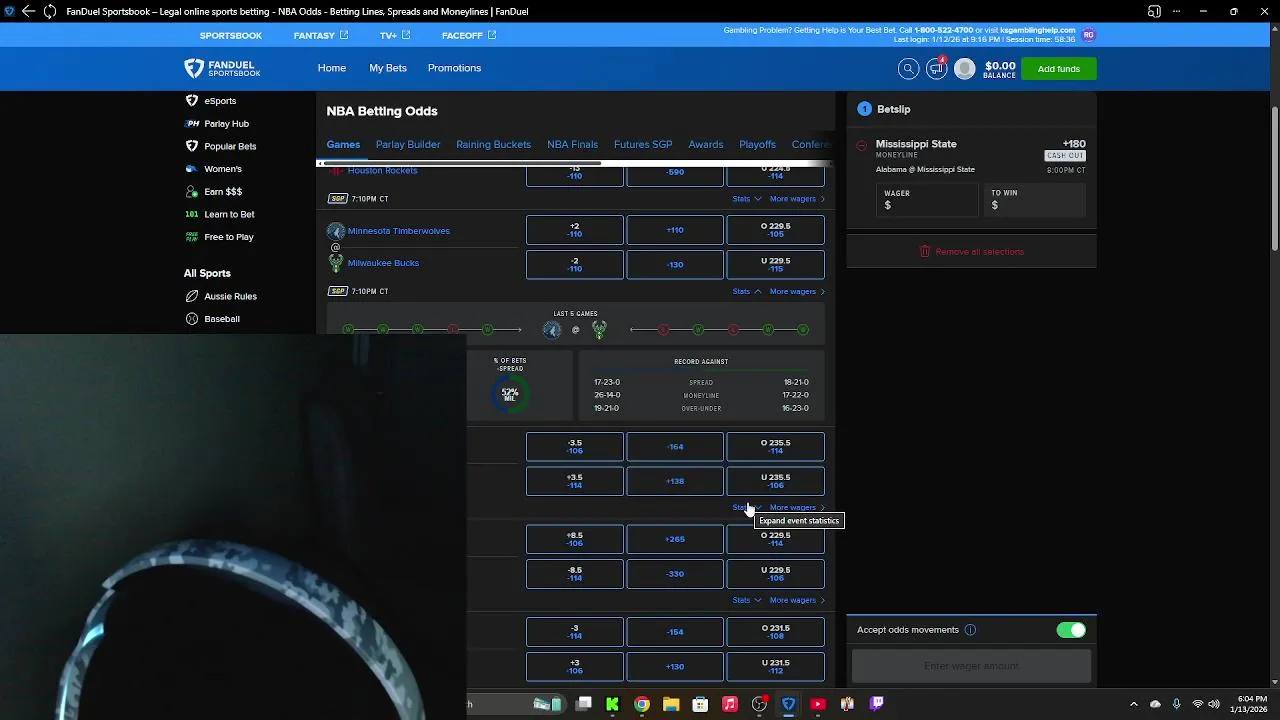The width and height of the screenshot is (1280, 720).
Task: Click the browser back arrow
Action: click(28, 11)
